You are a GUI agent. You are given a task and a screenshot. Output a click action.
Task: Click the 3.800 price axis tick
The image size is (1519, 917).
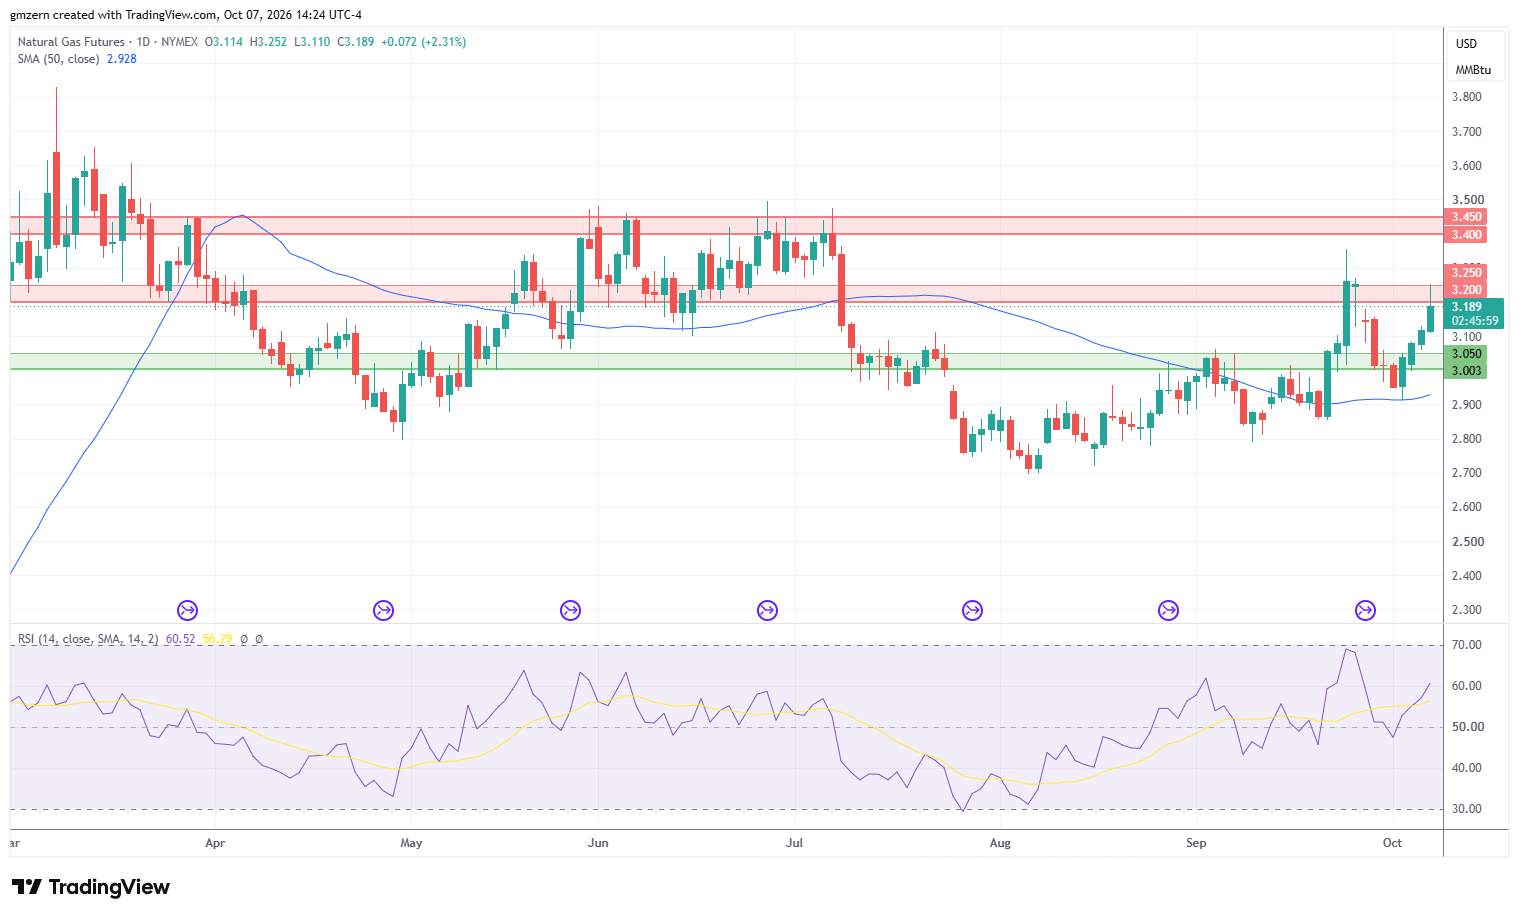click(x=1467, y=98)
